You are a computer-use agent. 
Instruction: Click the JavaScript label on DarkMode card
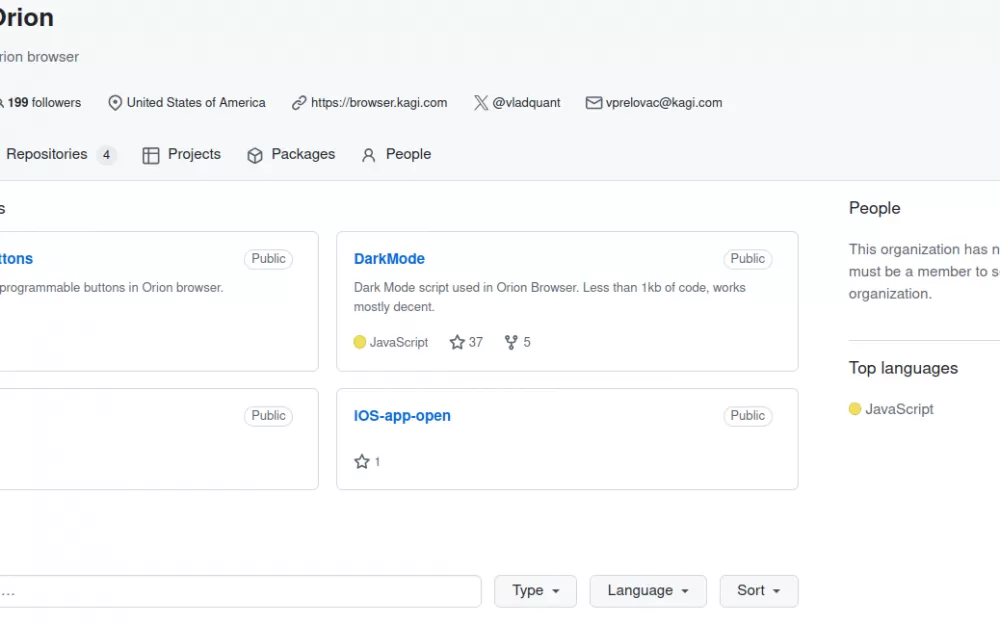399,342
